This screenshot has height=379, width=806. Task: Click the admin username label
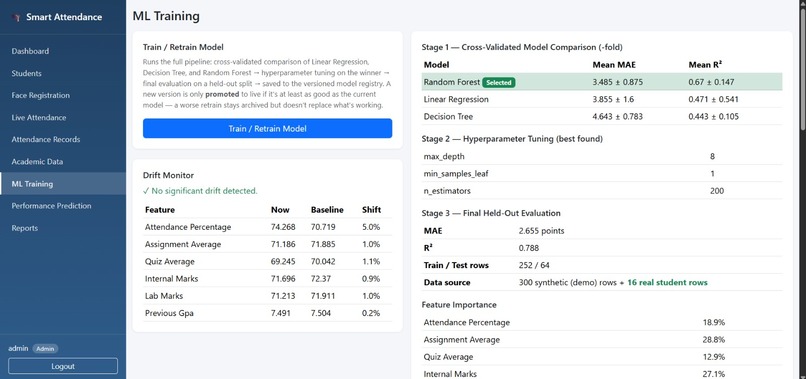(19, 349)
